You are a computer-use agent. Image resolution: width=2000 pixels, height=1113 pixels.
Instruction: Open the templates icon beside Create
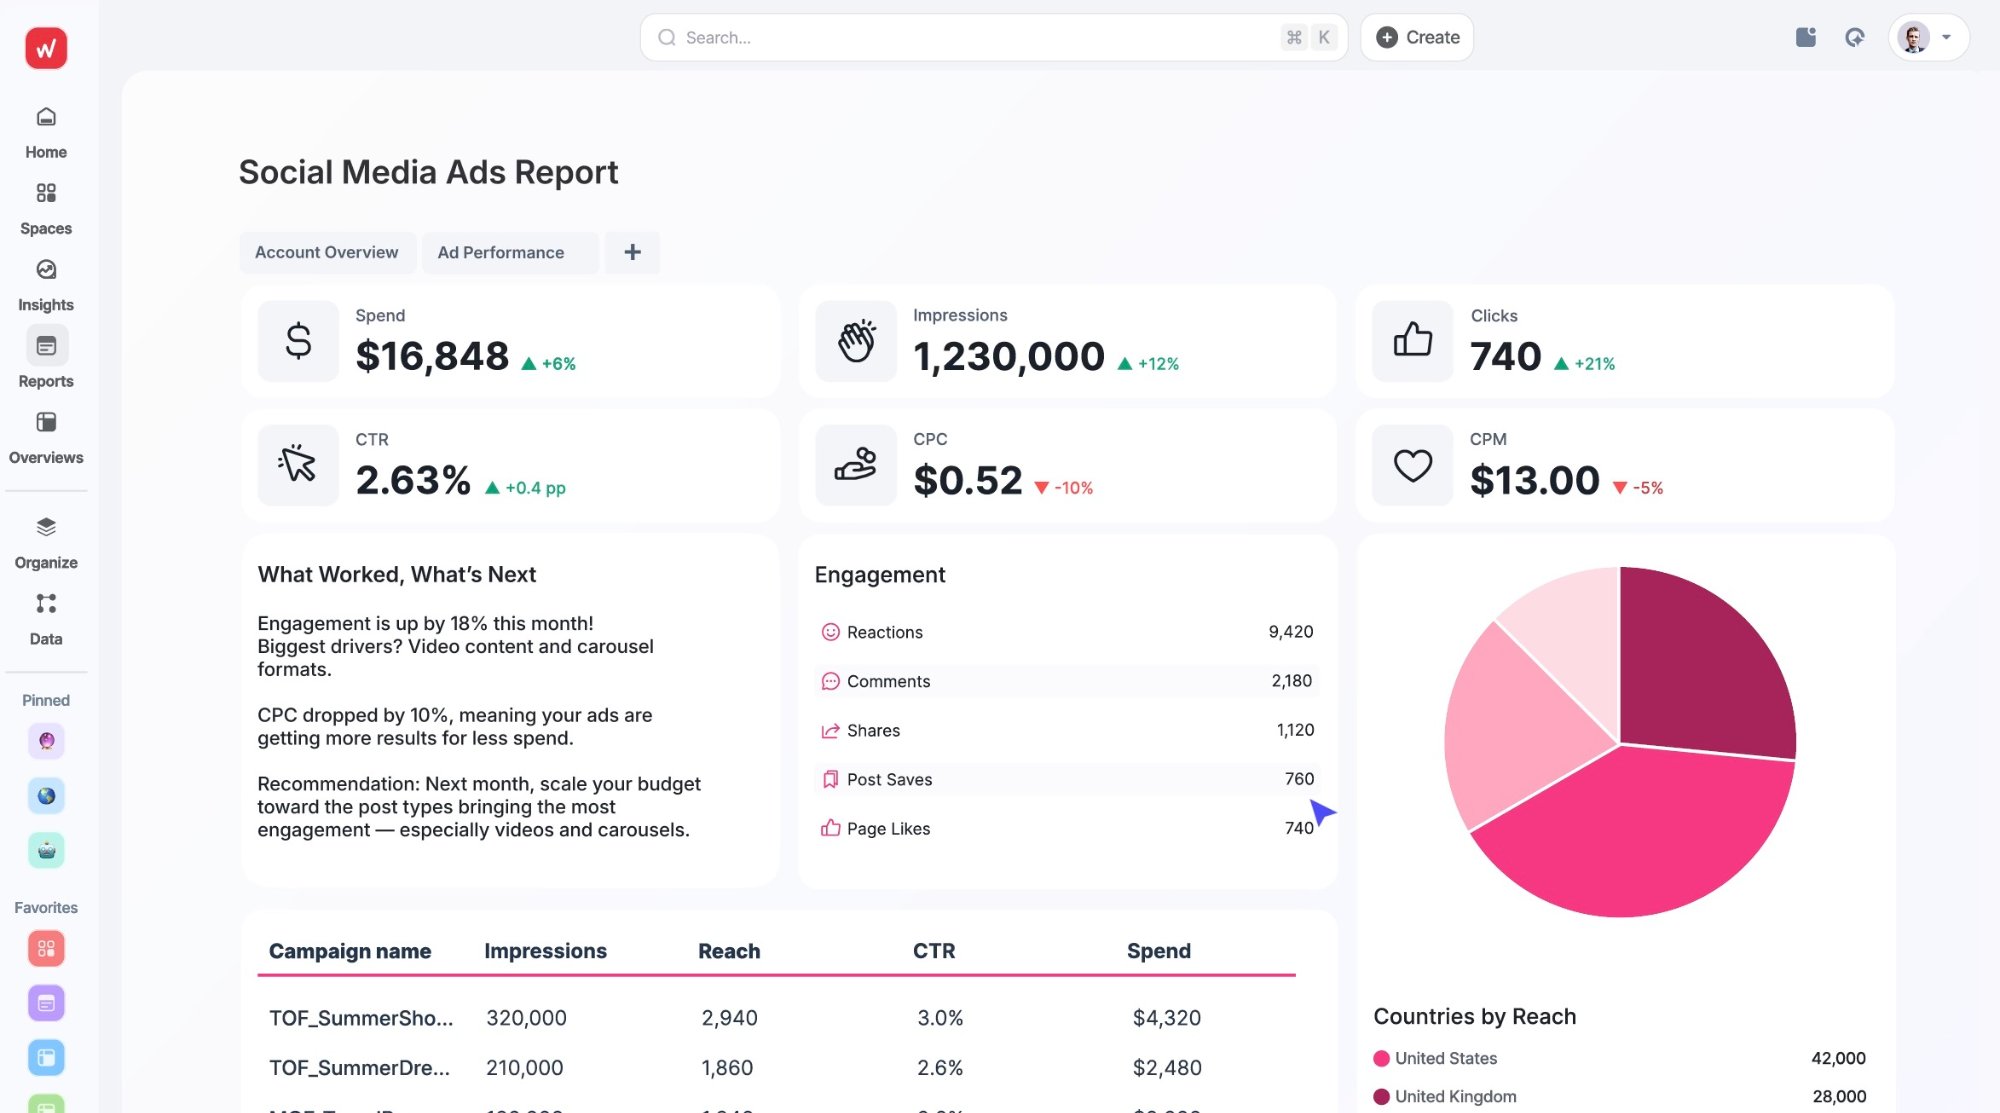click(1805, 37)
